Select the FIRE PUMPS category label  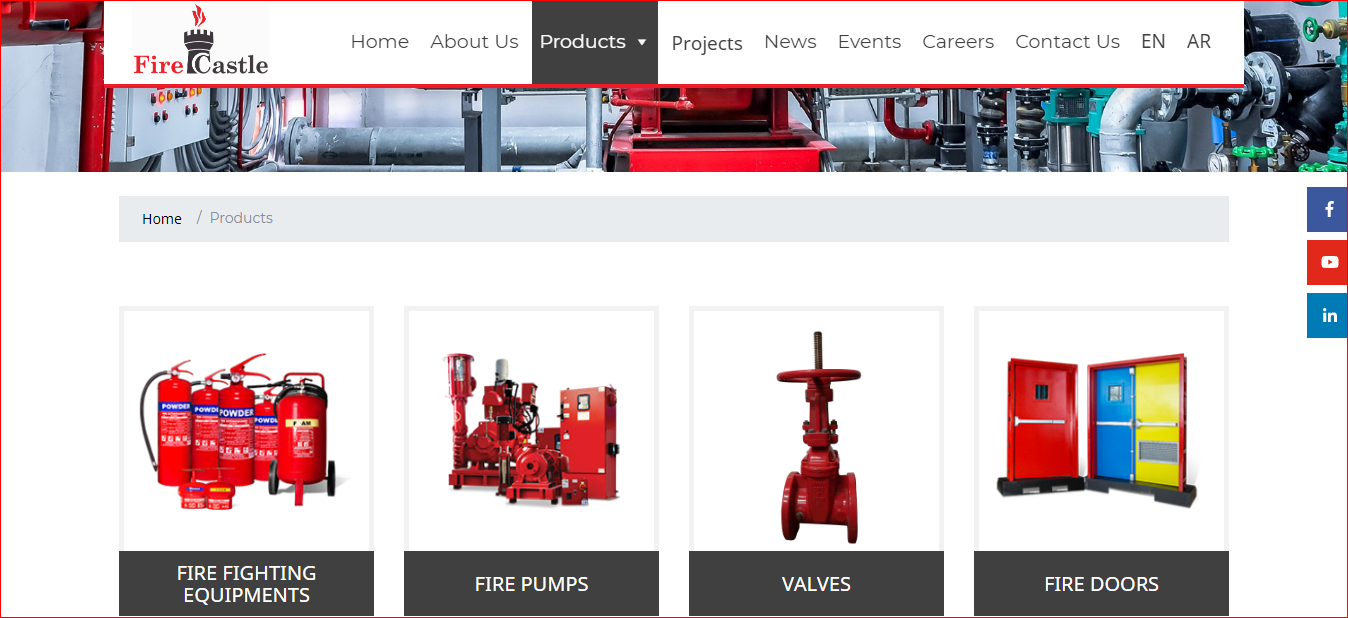(x=531, y=584)
